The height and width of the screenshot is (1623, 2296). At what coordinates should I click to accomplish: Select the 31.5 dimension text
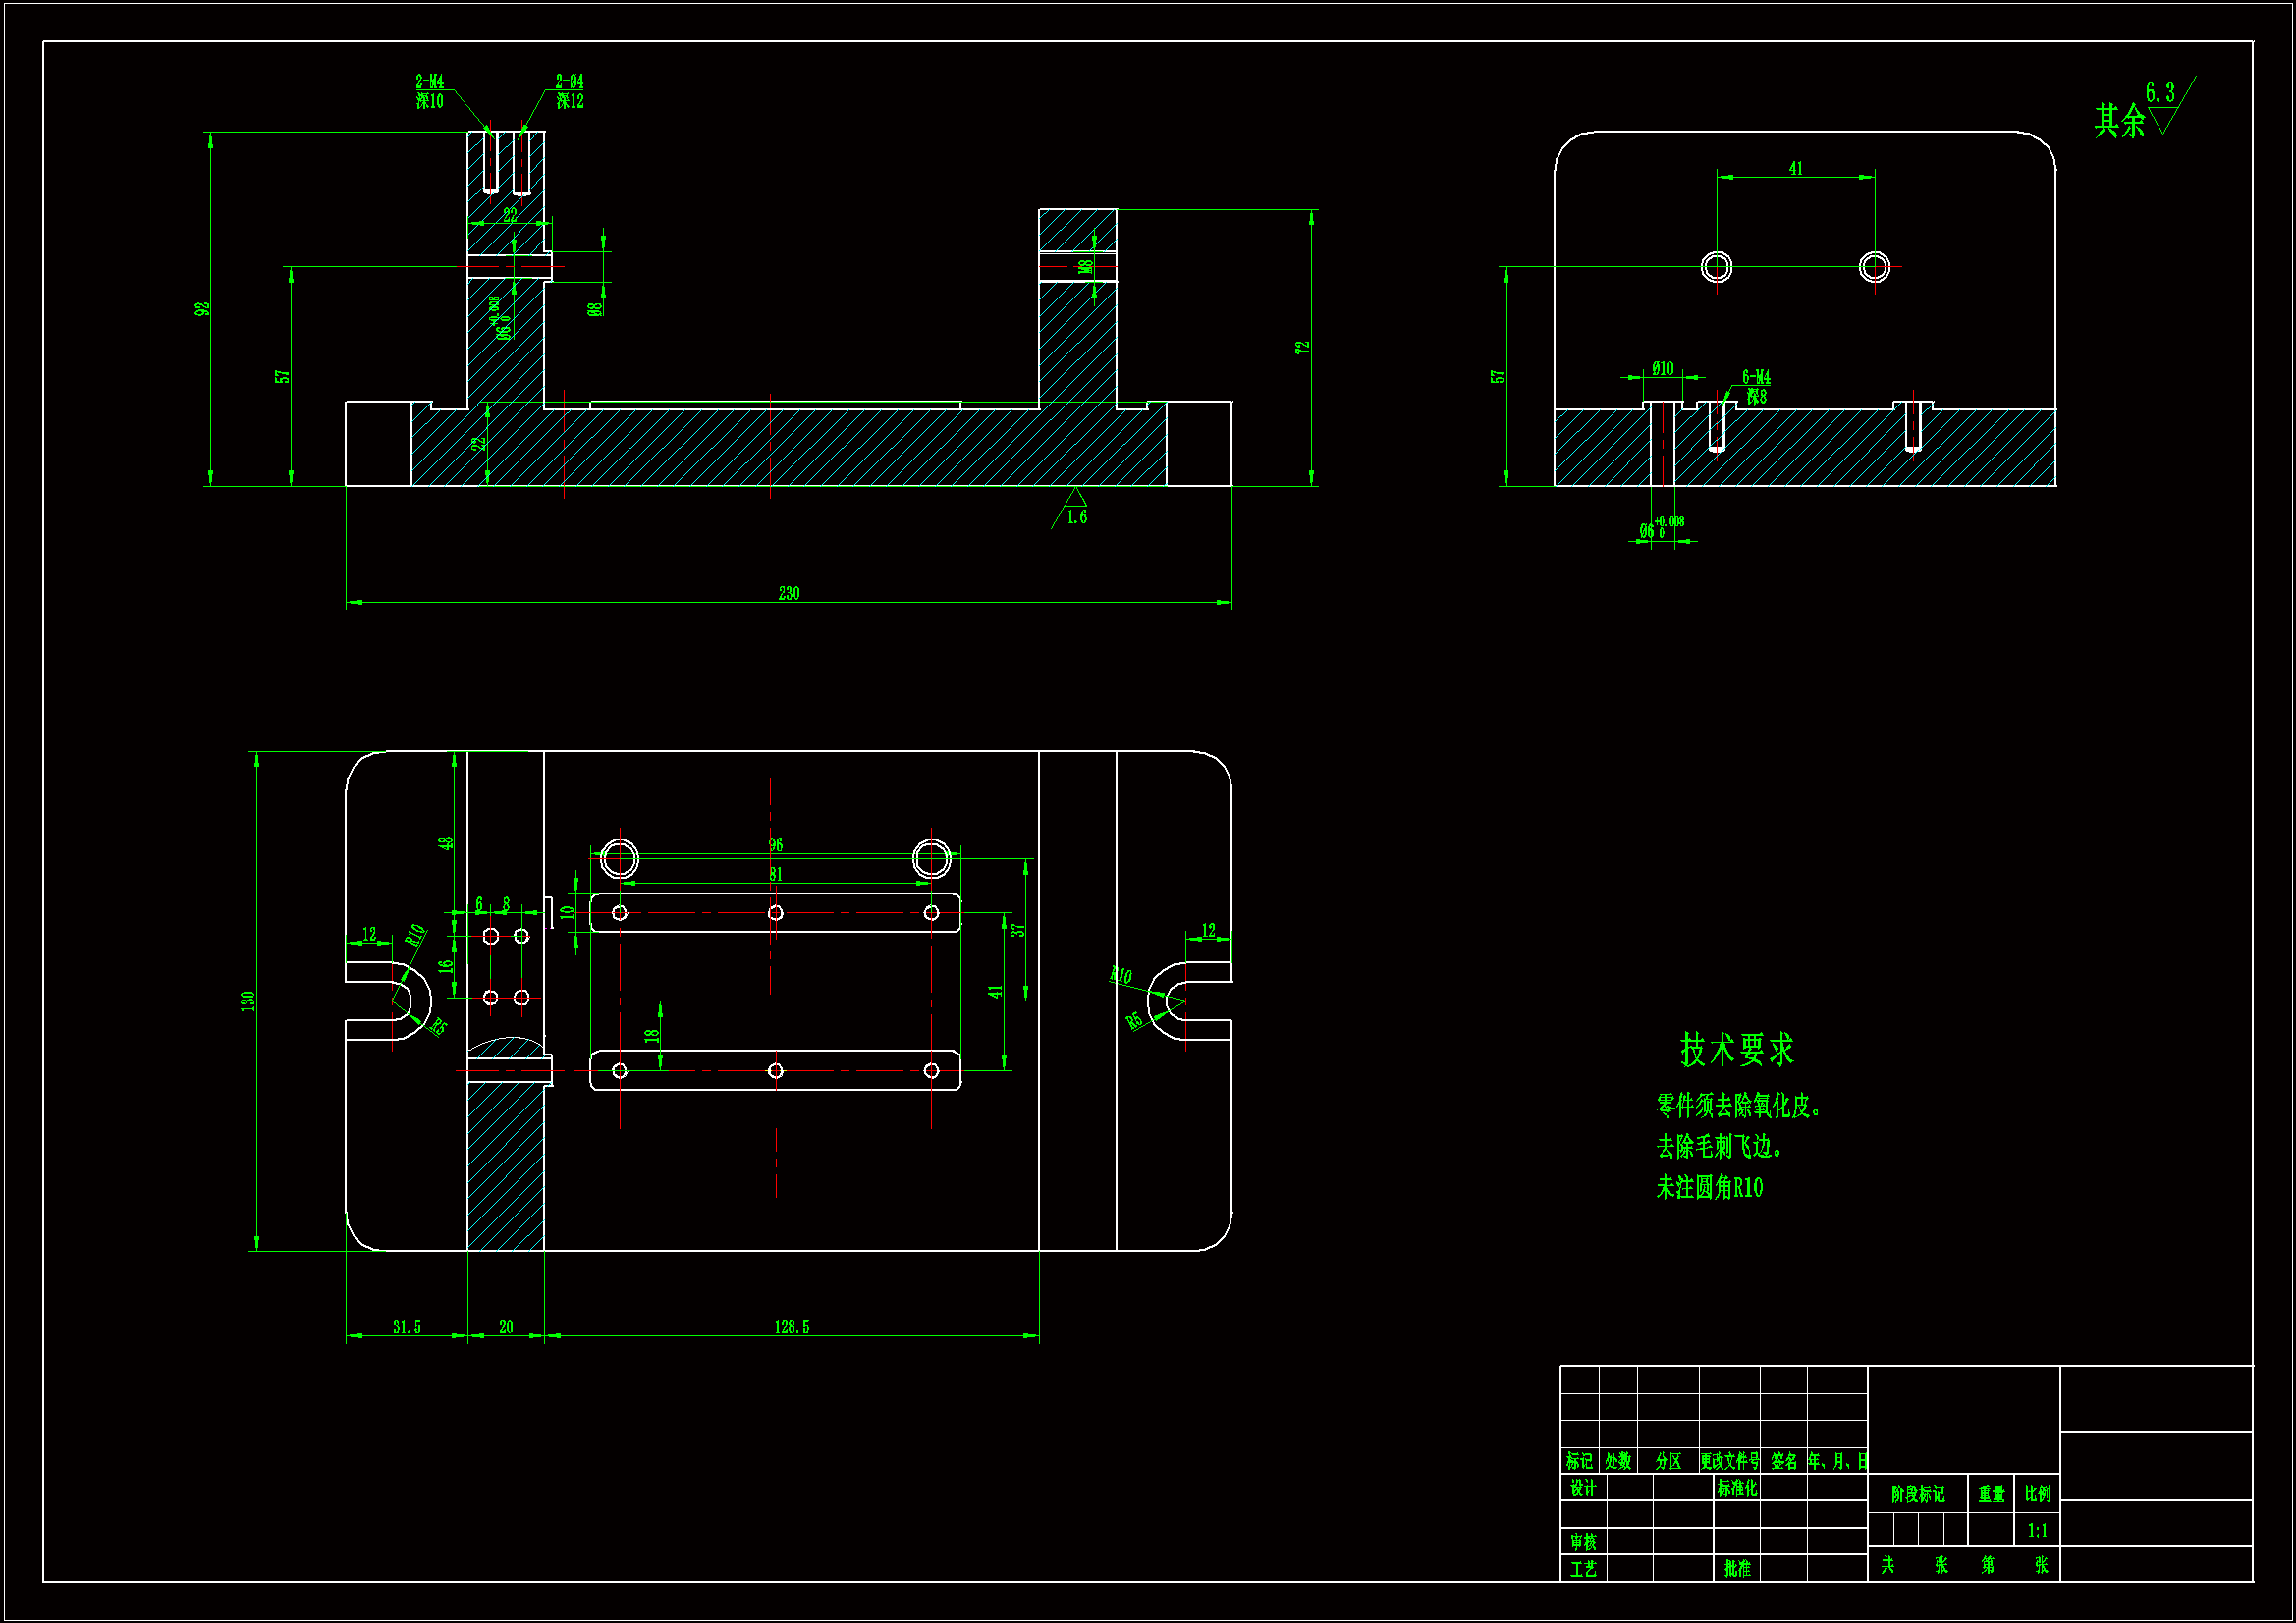(x=406, y=1327)
